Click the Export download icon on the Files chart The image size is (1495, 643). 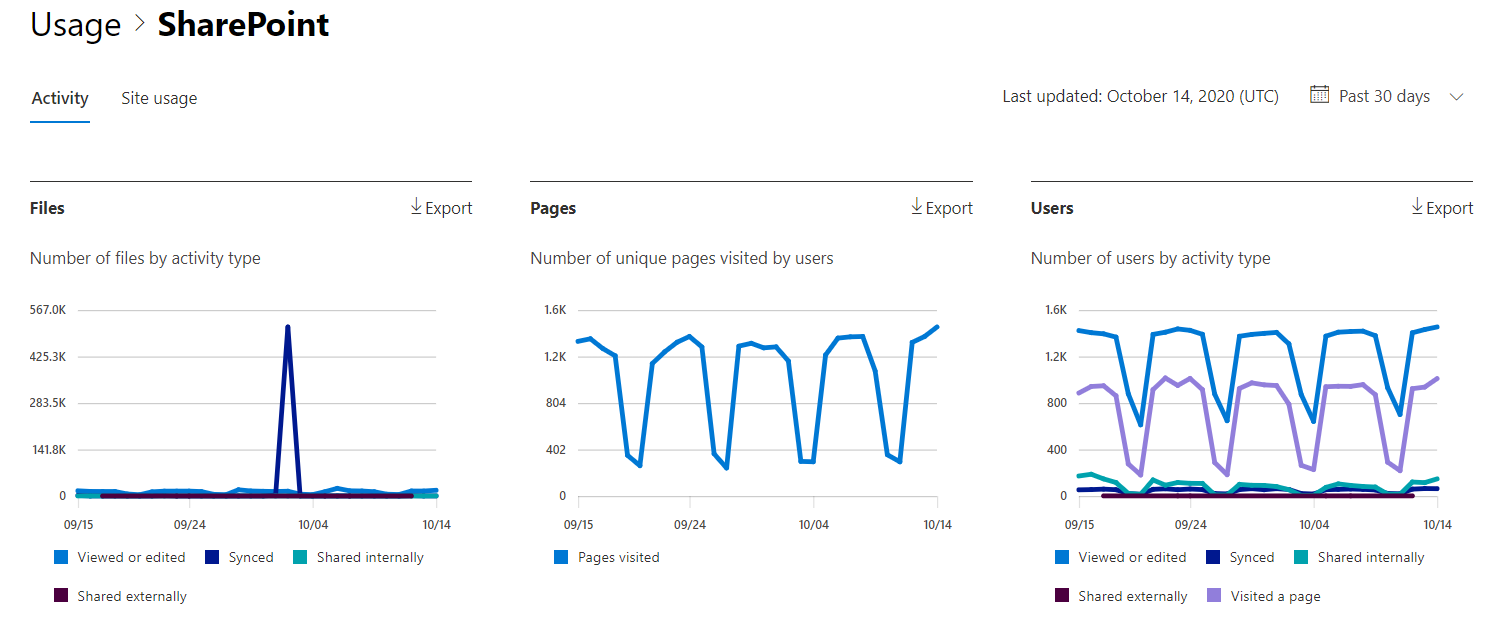[x=415, y=207]
